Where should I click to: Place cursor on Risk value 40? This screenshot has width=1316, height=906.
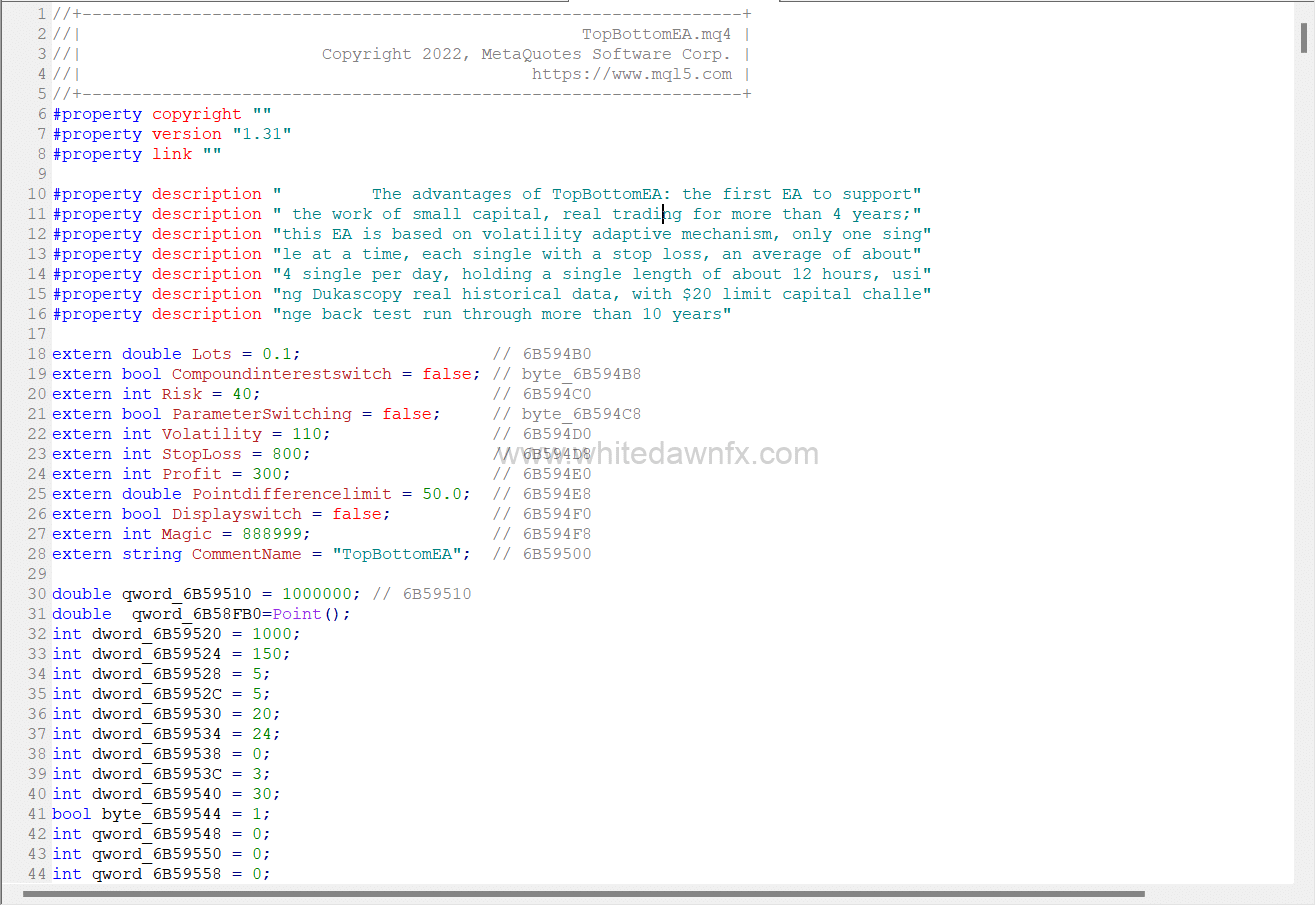pyautogui.click(x=241, y=394)
